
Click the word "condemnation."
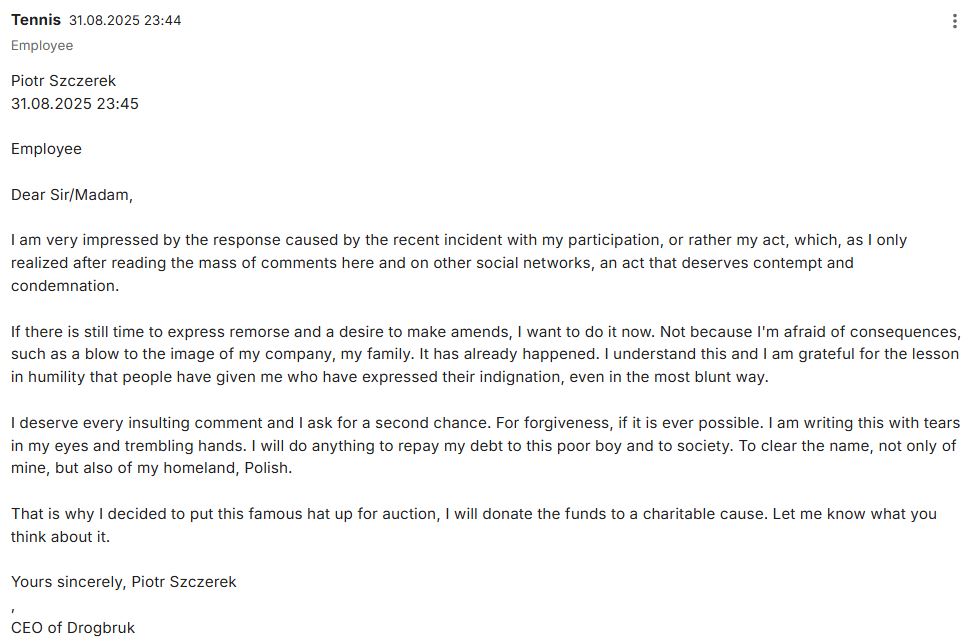(65, 286)
